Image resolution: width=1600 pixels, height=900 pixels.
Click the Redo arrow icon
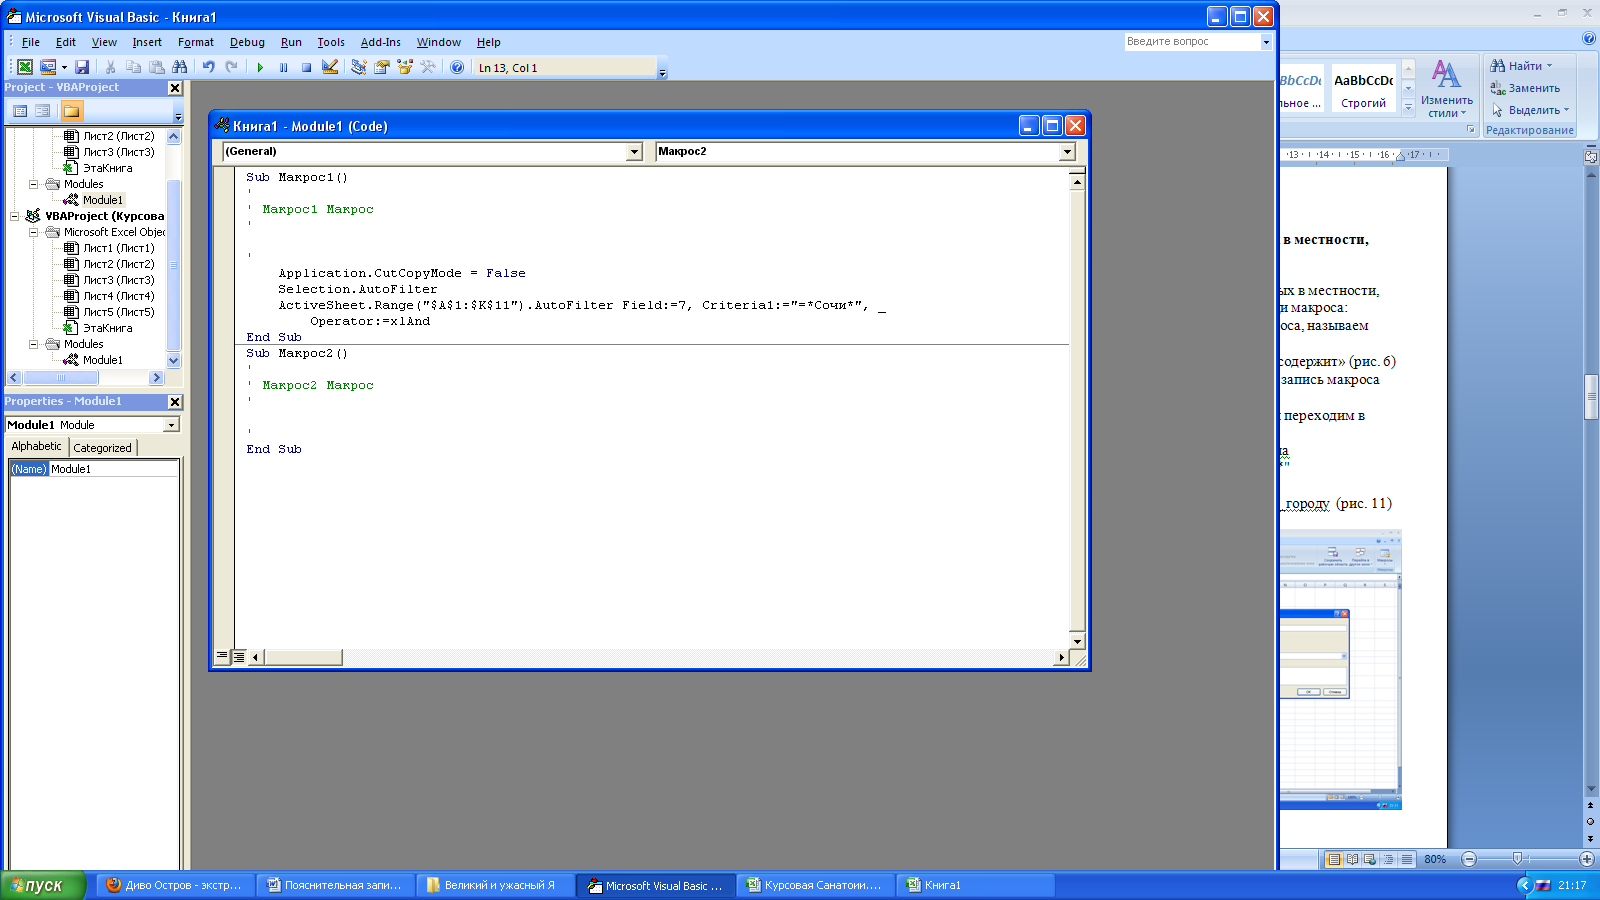(231, 67)
